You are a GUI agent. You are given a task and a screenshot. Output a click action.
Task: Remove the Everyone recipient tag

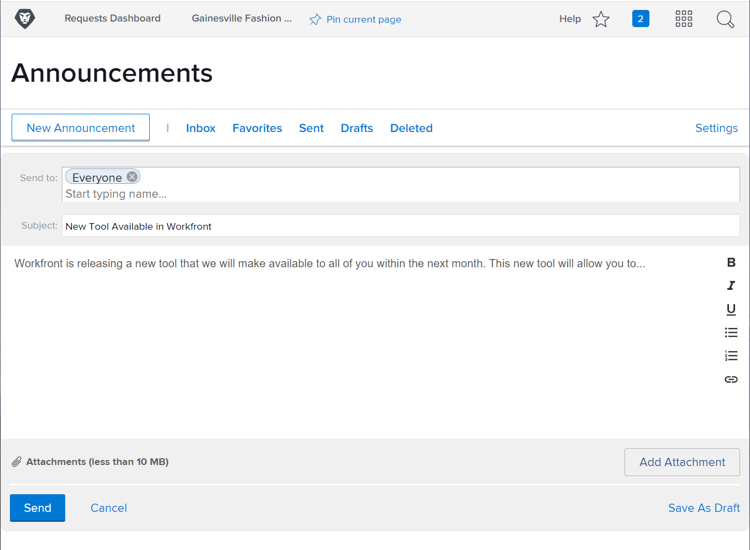(x=132, y=177)
